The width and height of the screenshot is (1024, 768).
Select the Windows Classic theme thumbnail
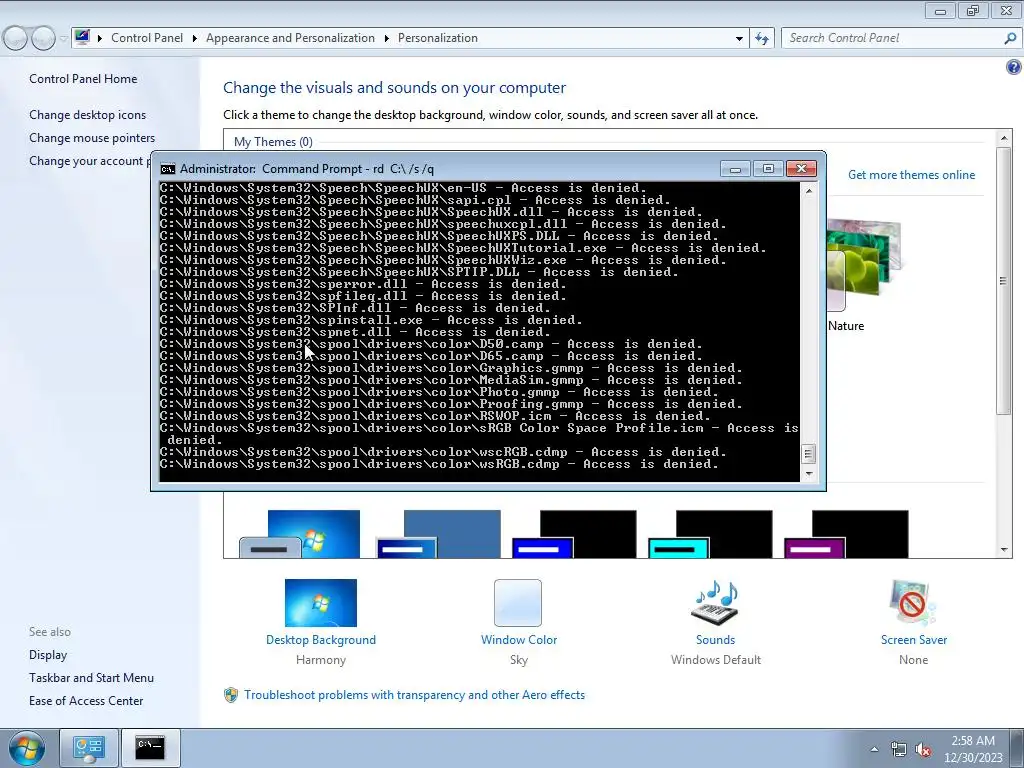(x=439, y=534)
